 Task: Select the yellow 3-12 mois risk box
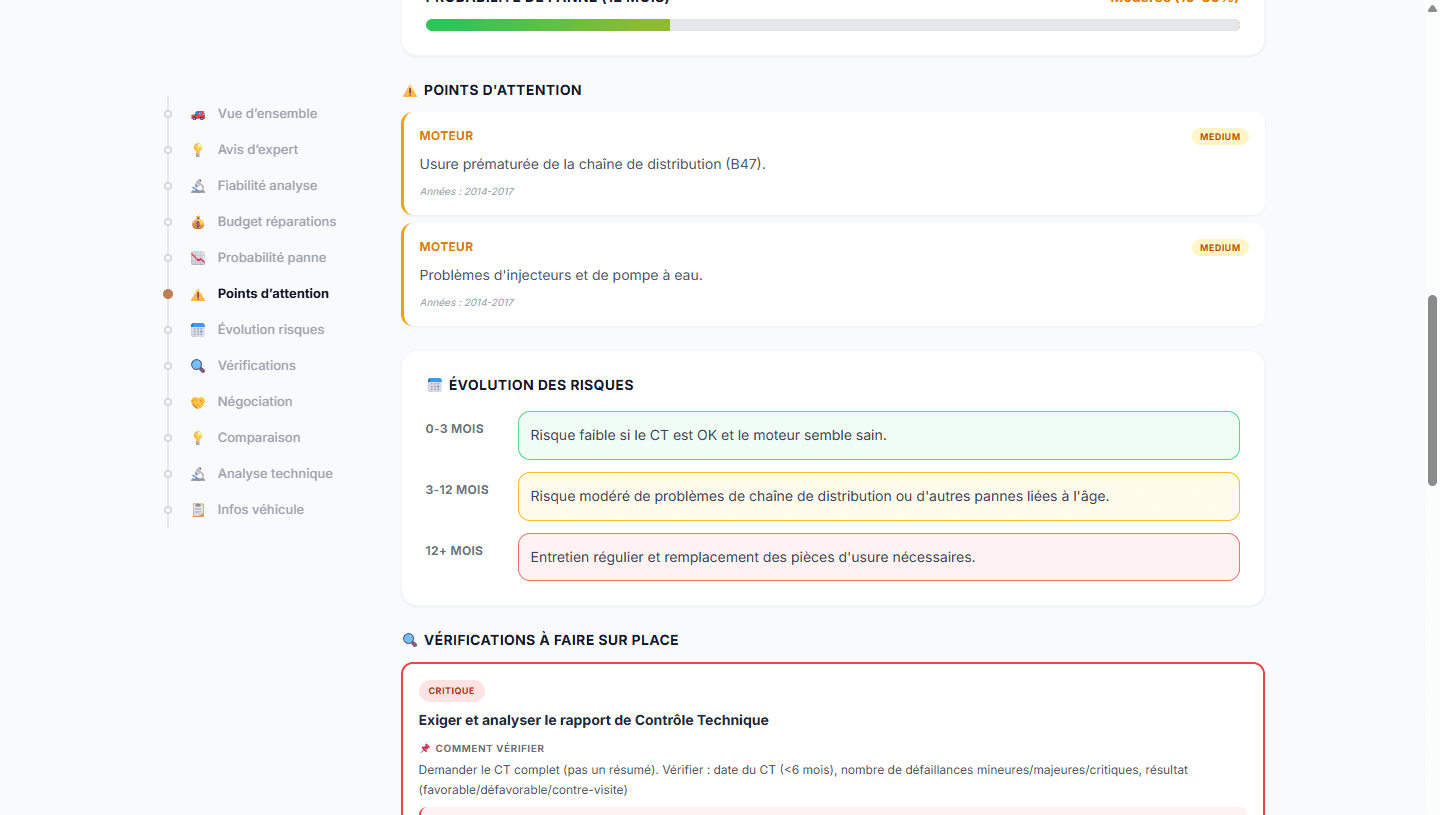(879, 497)
